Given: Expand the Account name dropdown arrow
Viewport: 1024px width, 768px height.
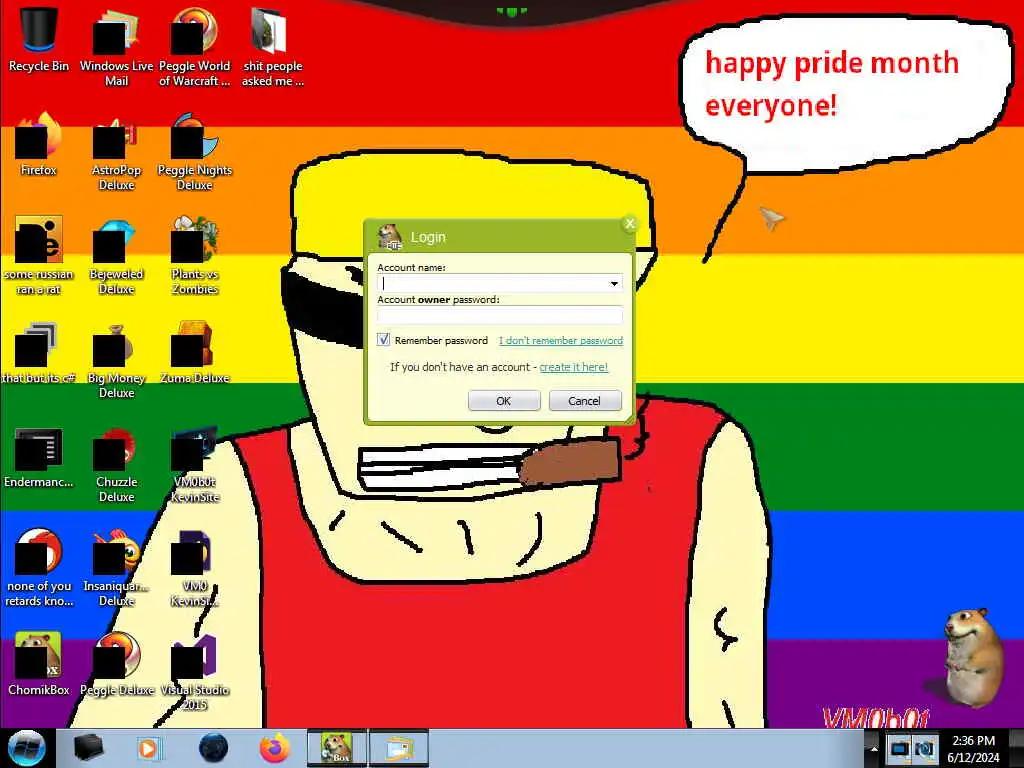Looking at the screenshot, I should (x=614, y=283).
